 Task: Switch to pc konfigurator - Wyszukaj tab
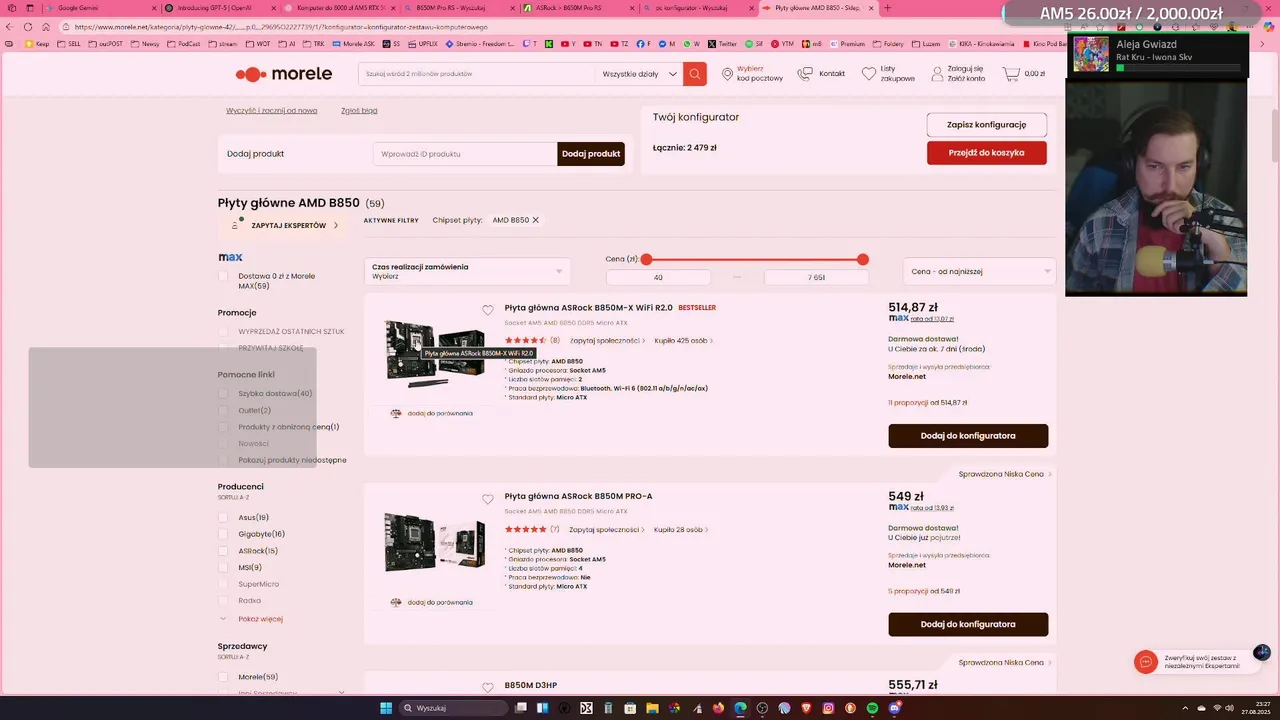pyautogui.click(x=698, y=8)
